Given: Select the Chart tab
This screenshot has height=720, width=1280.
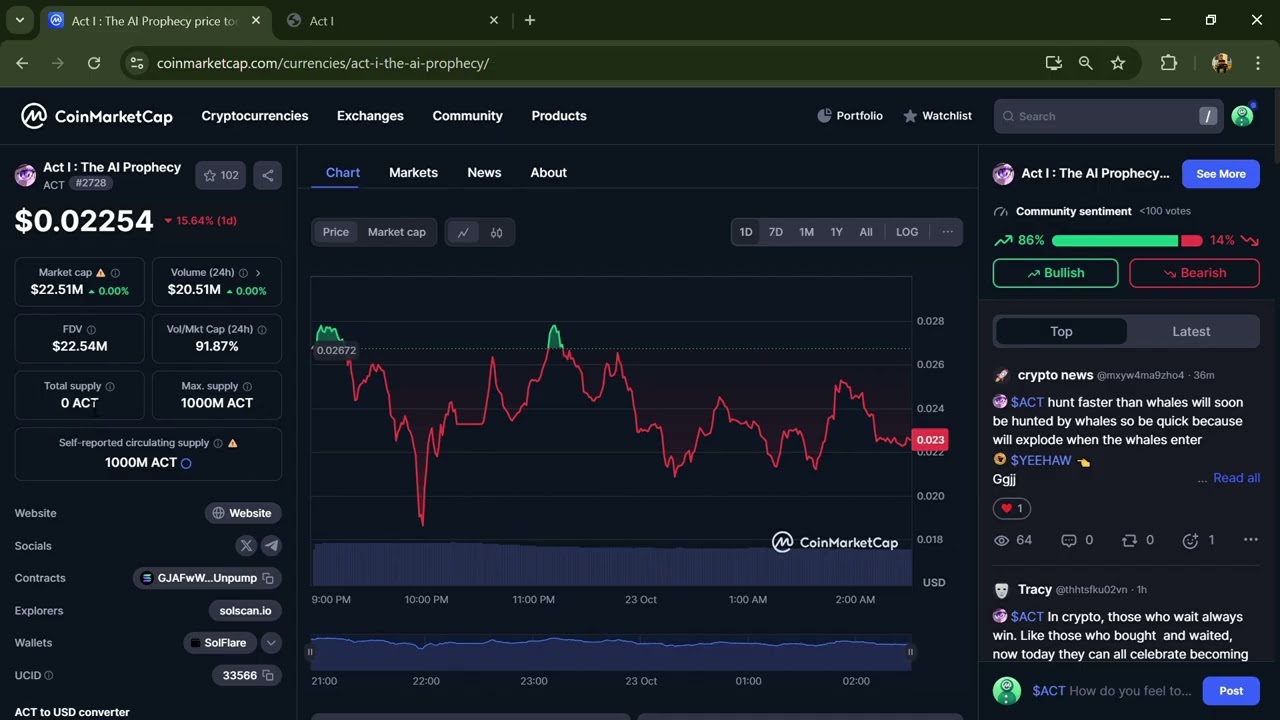Looking at the screenshot, I should pos(343,172).
